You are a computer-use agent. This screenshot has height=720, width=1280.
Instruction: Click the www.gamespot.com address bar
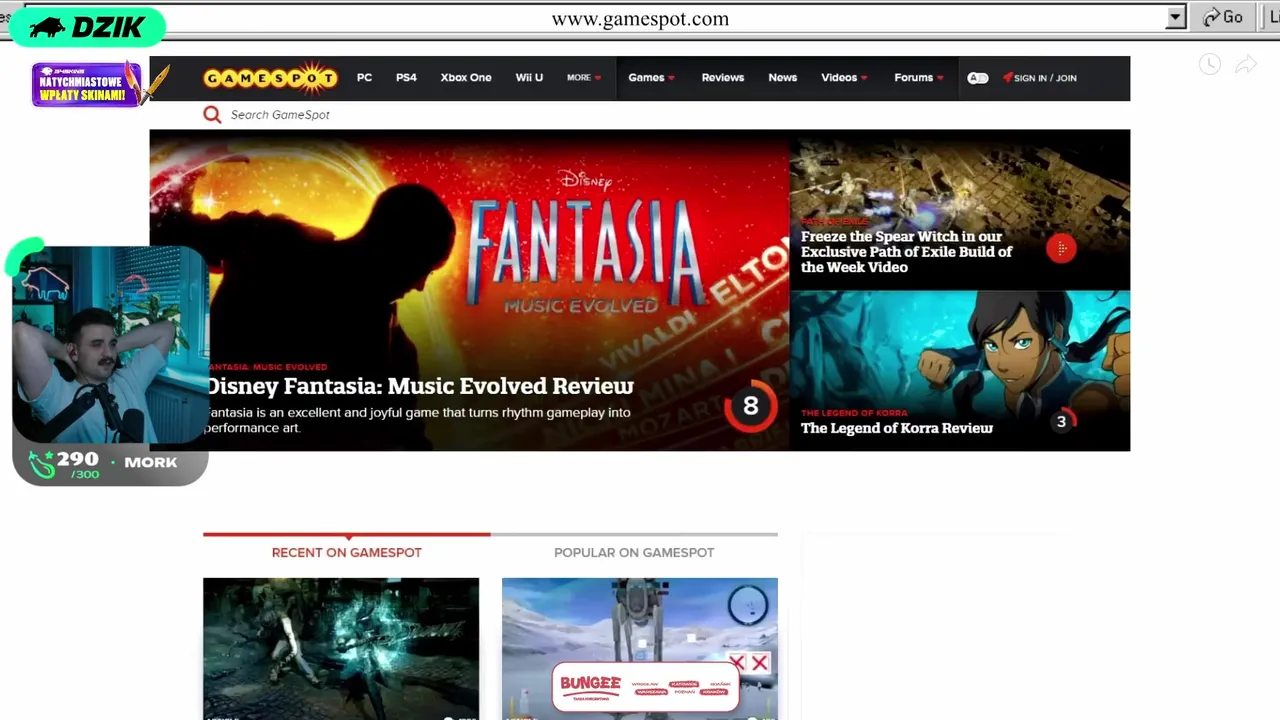(x=640, y=18)
